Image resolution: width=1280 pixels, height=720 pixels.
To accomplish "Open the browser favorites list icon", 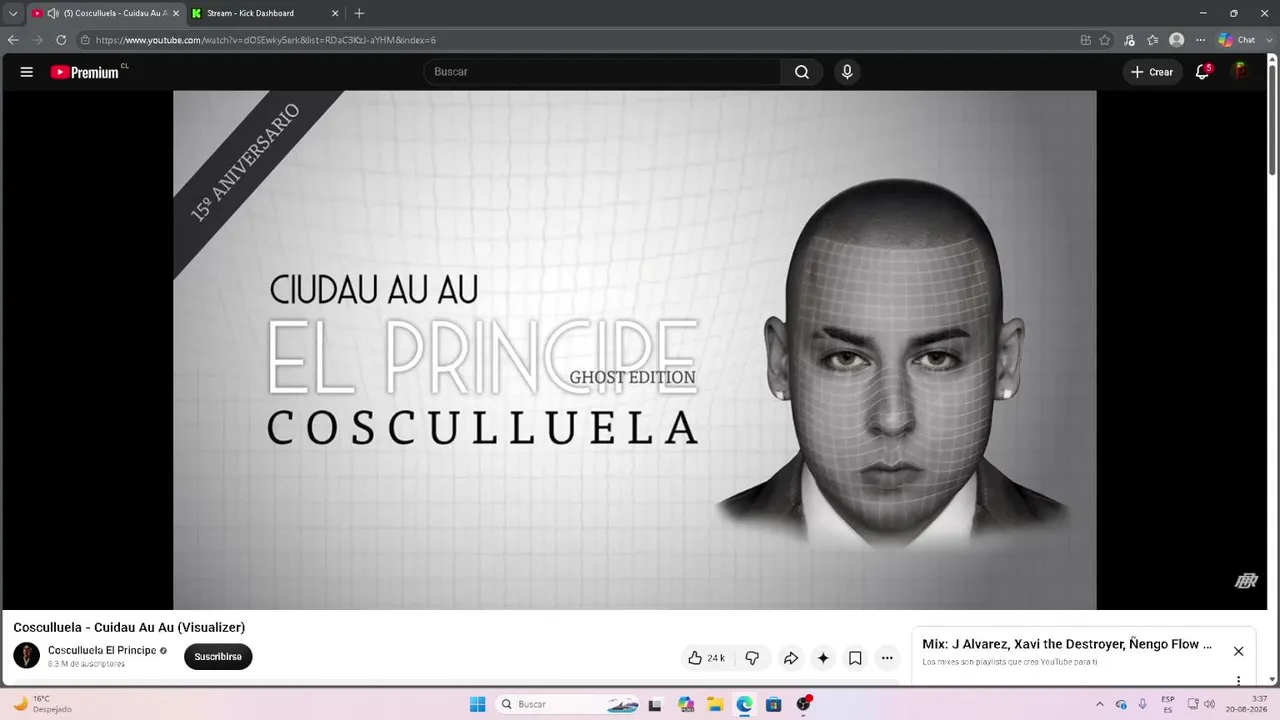I will (1153, 40).
